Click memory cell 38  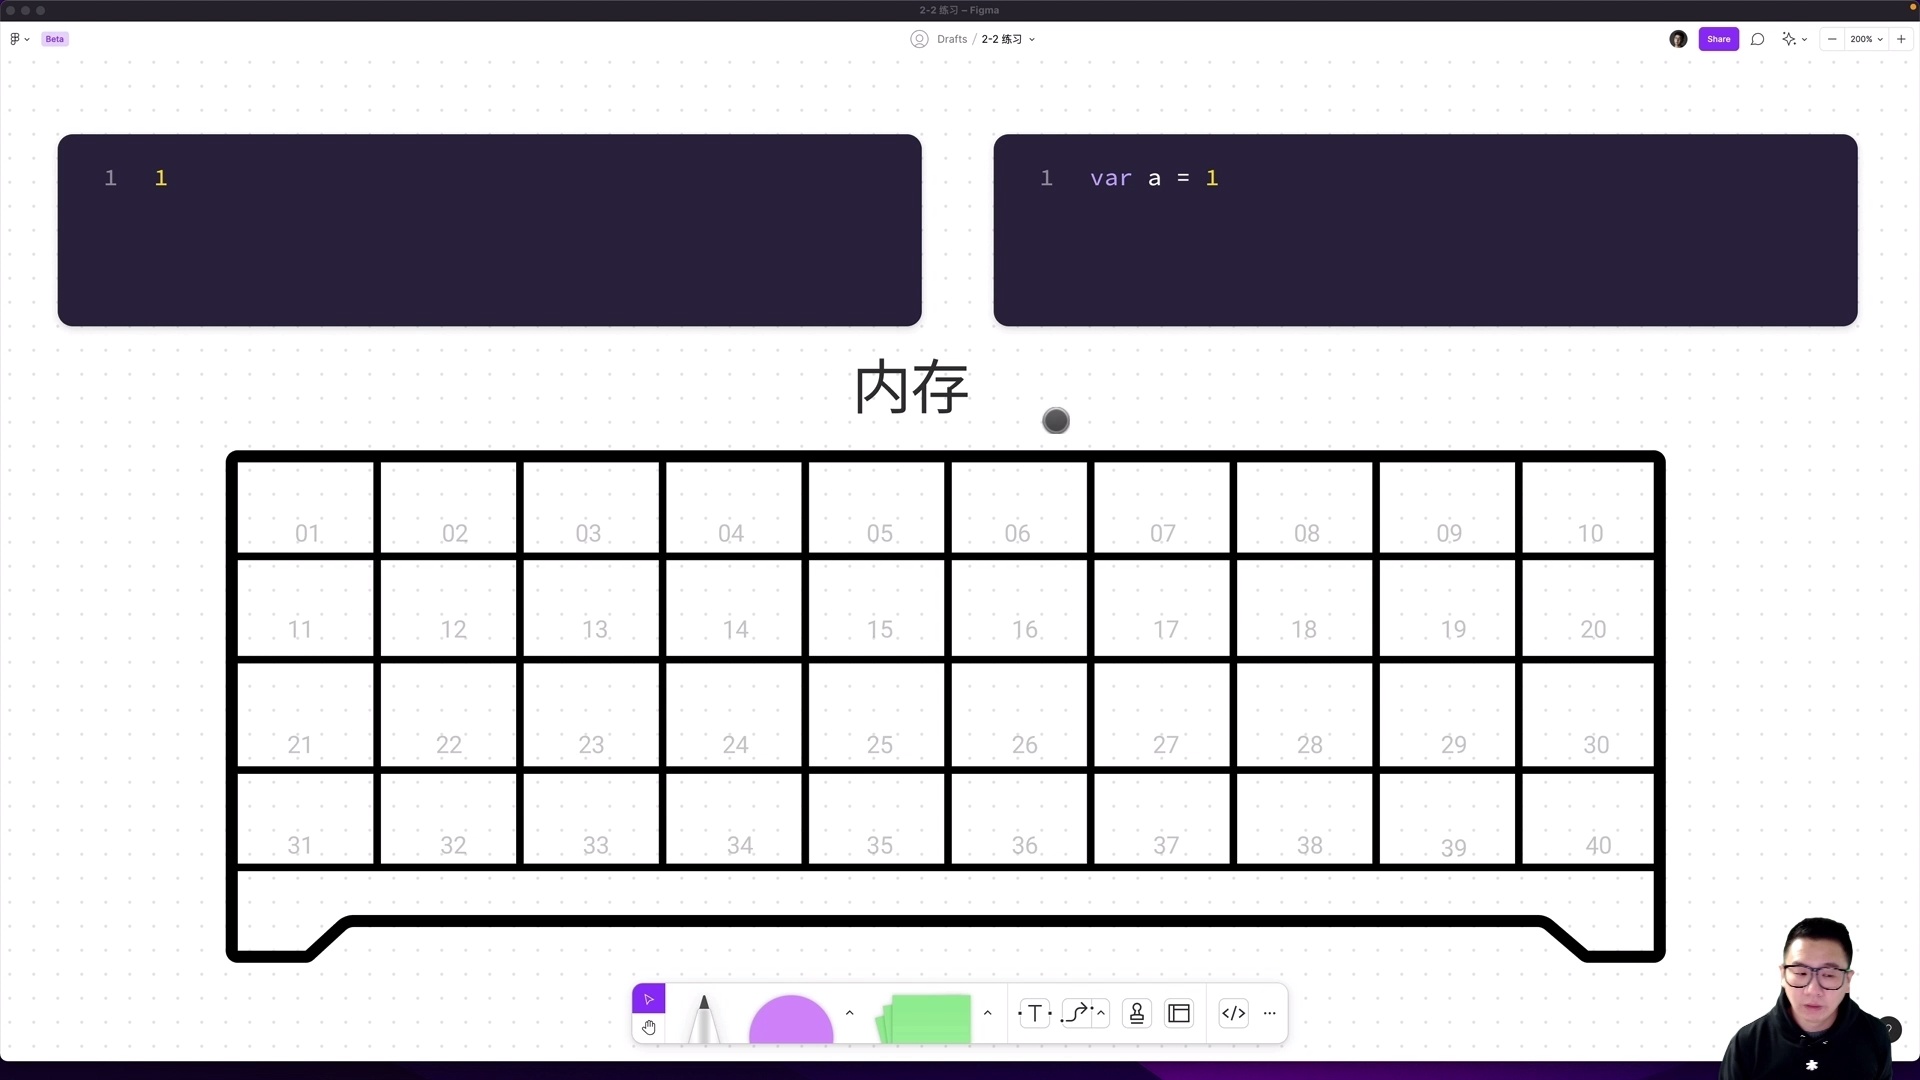click(x=1305, y=818)
